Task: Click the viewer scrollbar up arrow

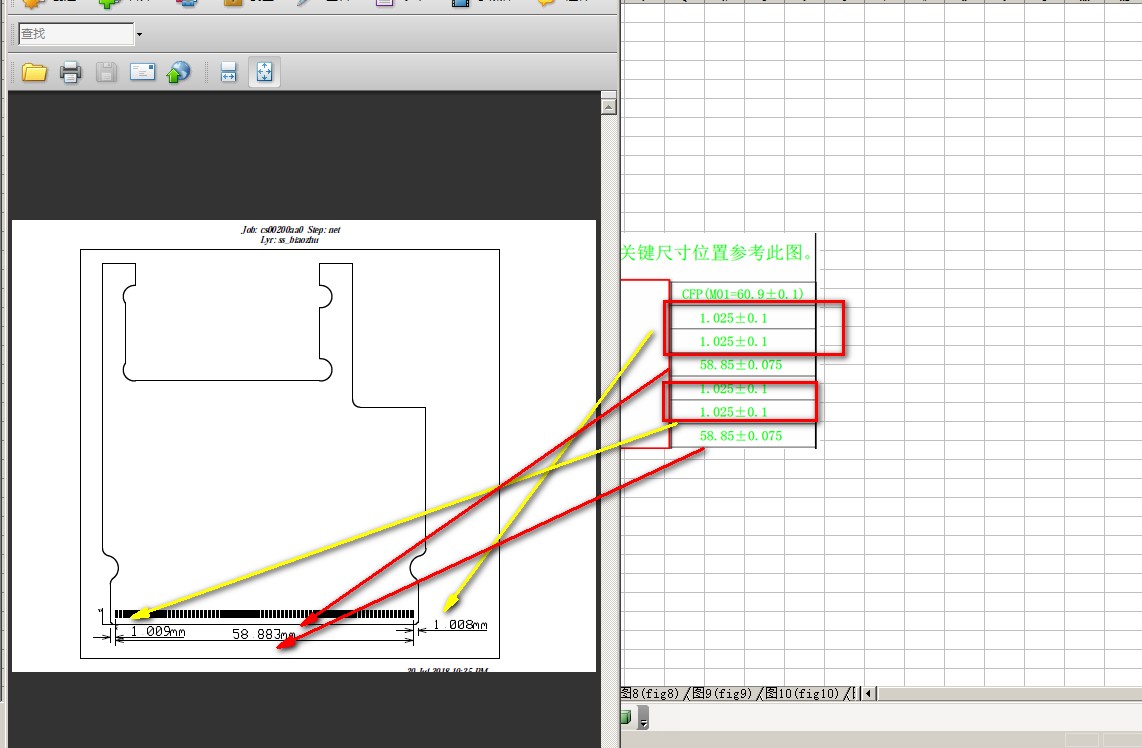Action: click(609, 106)
